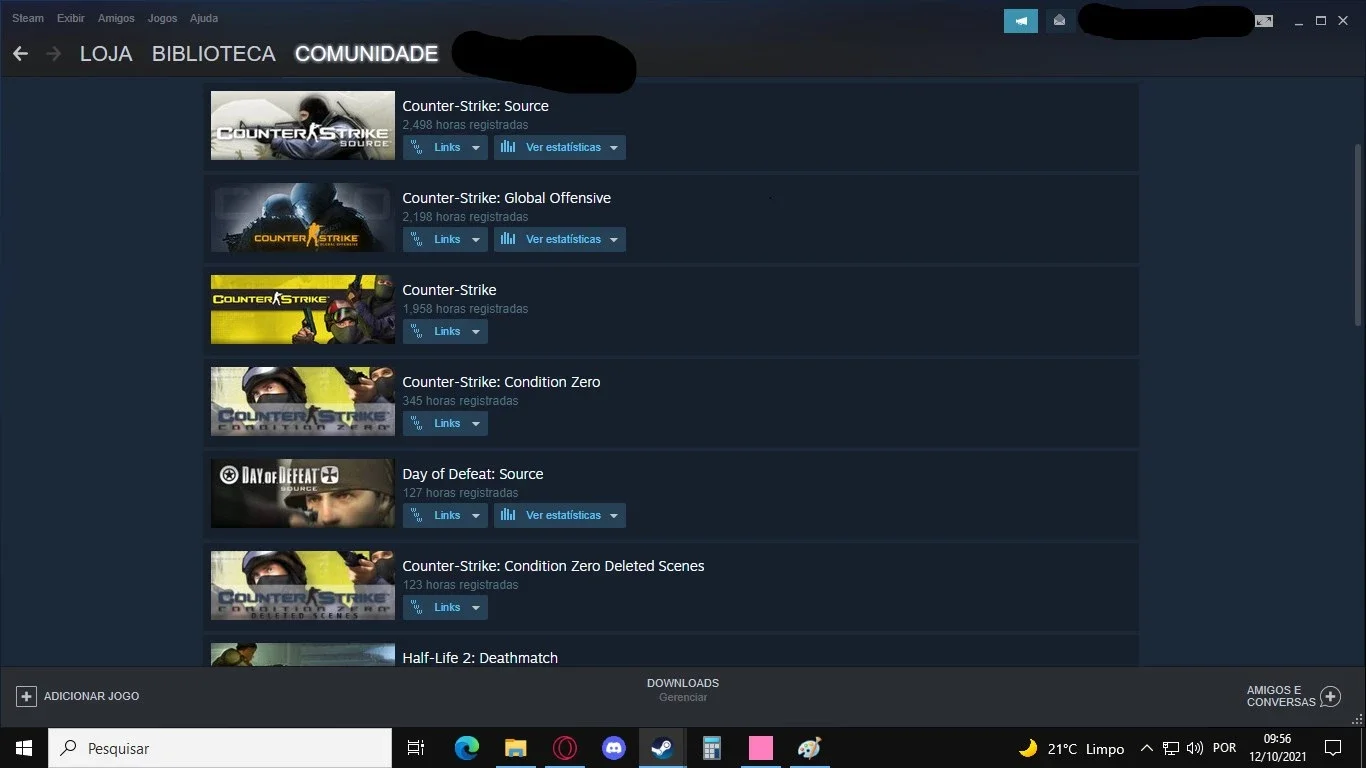The image size is (1366, 768).
Task: Switch to the LOJA tab
Action: point(106,54)
